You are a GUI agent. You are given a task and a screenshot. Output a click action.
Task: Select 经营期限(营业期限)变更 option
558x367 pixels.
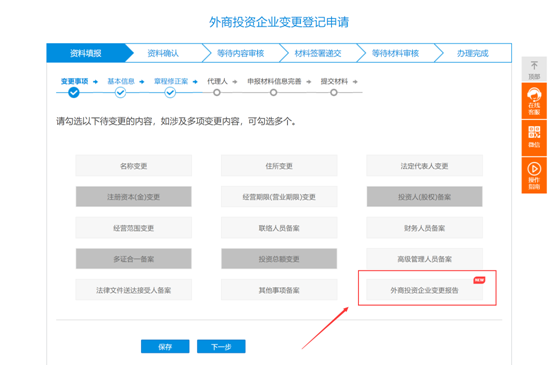[x=279, y=196]
